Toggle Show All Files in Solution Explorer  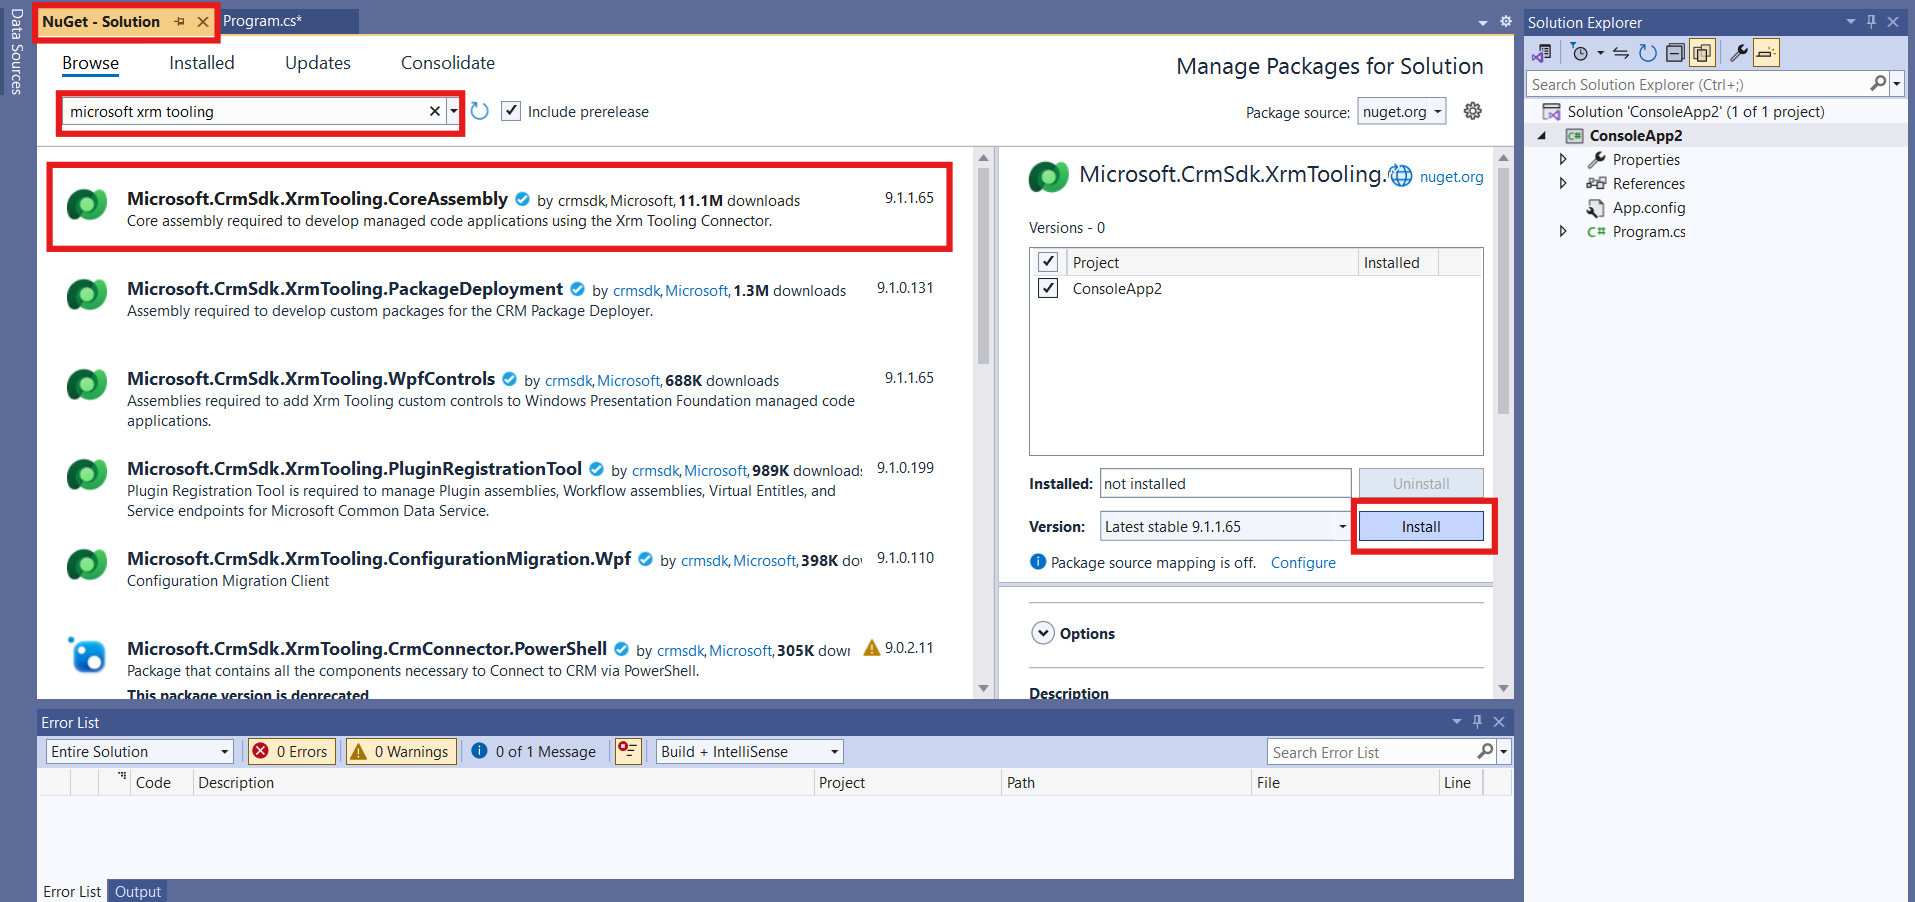tap(1701, 53)
